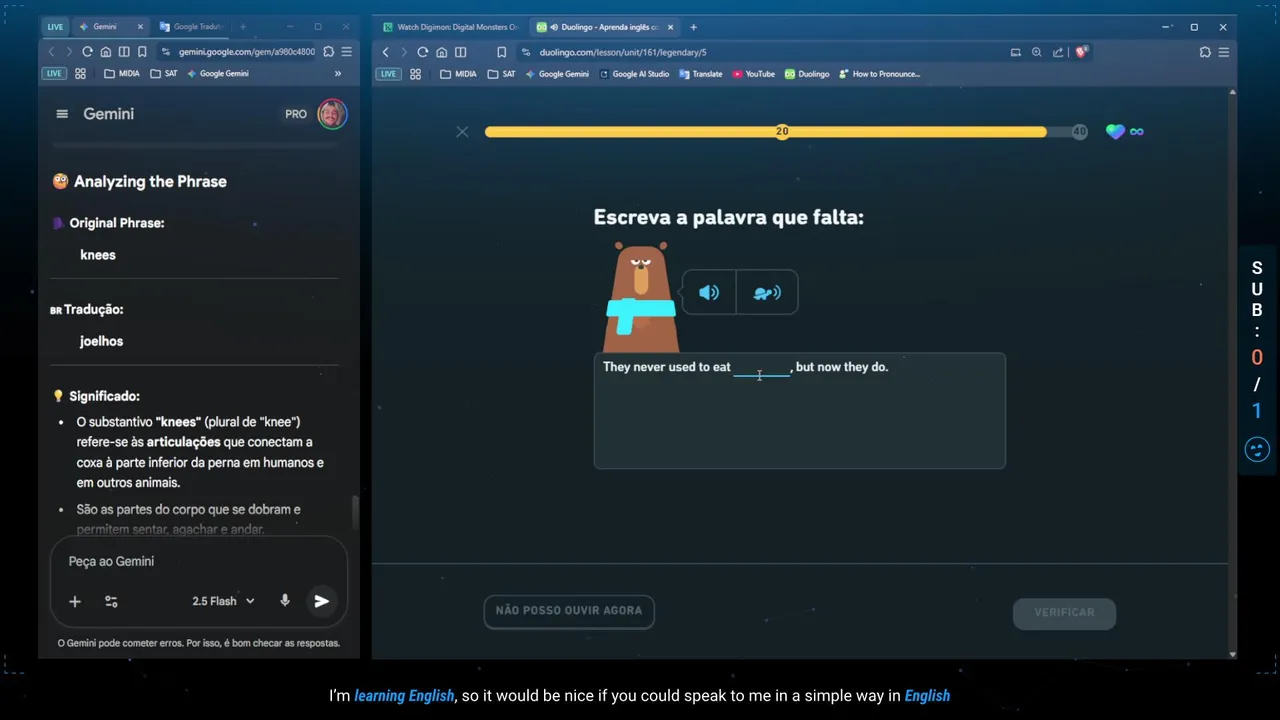Open the Duolingo bookmark

point(806,74)
